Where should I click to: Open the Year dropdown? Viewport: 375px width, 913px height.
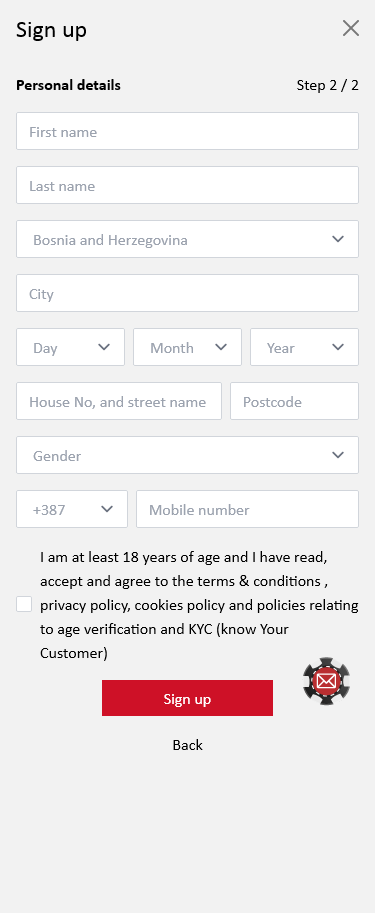pos(305,348)
